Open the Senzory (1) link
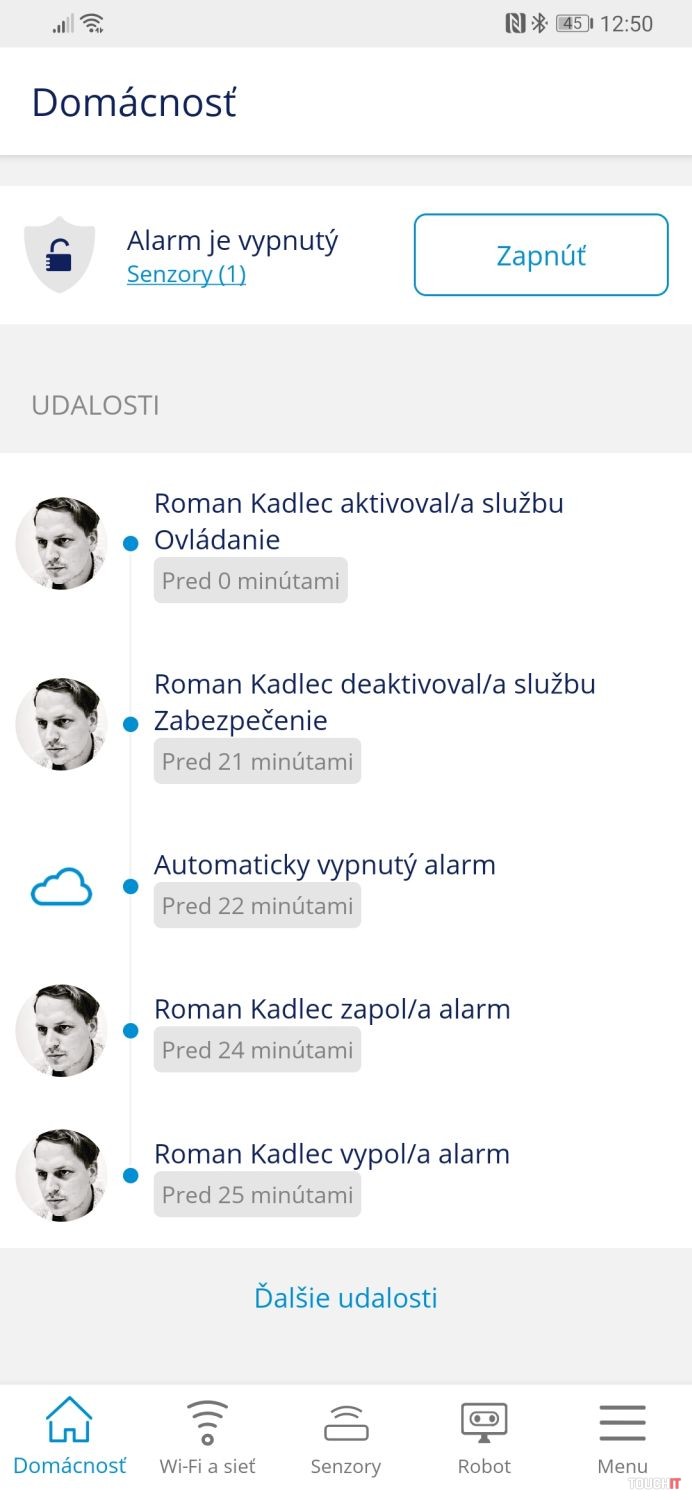The image size is (692, 1500). coord(186,274)
